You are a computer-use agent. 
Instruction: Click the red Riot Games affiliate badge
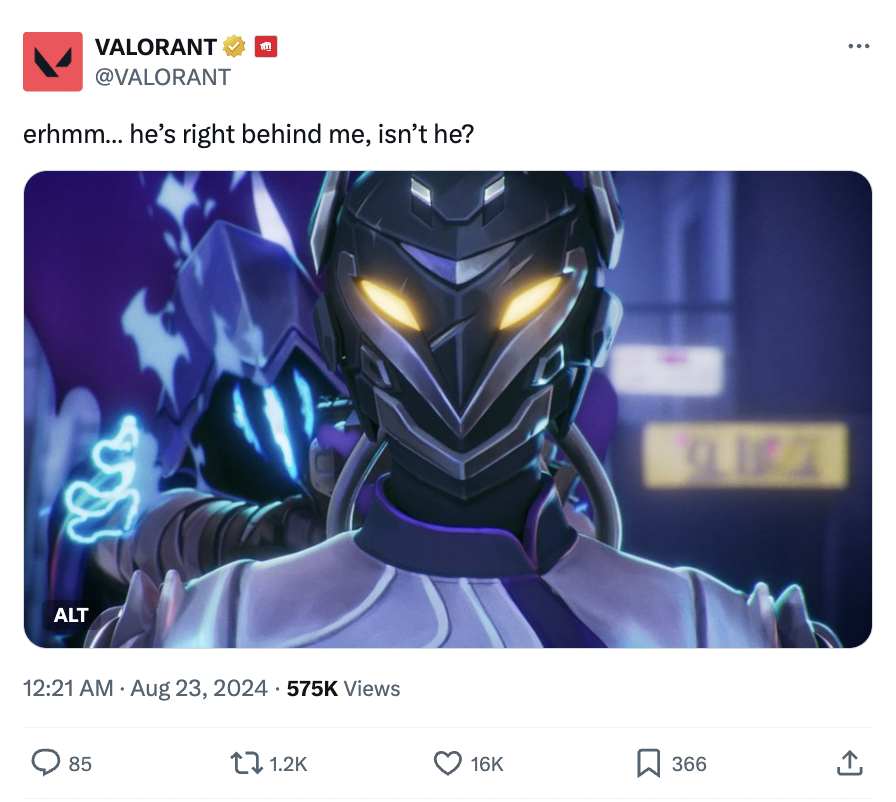(x=266, y=46)
